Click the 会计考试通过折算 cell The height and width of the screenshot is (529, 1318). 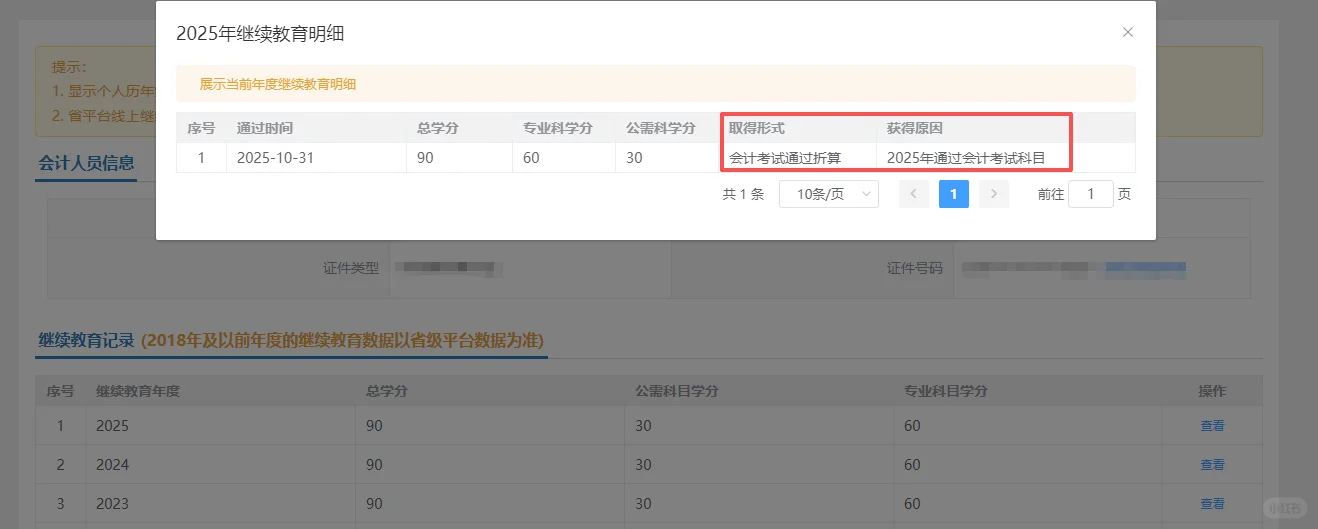point(785,158)
